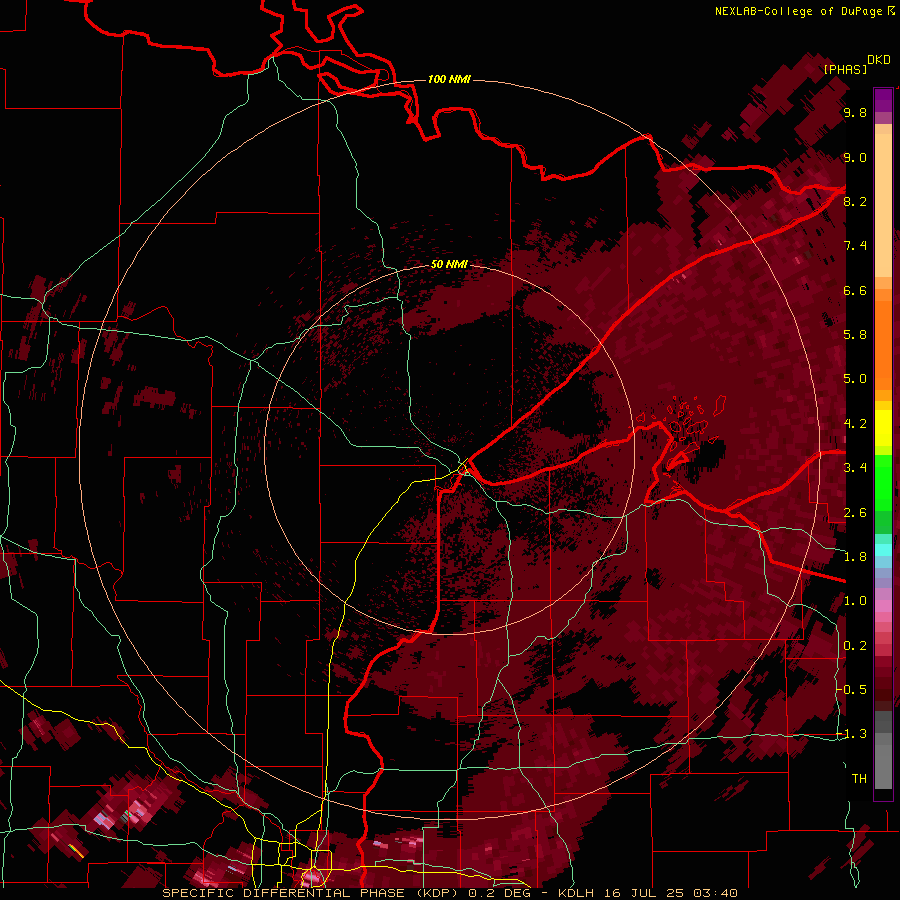The height and width of the screenshot is (900, 900).
Task: Click the -1.3 legend value
Action: [x=852, y=734]
